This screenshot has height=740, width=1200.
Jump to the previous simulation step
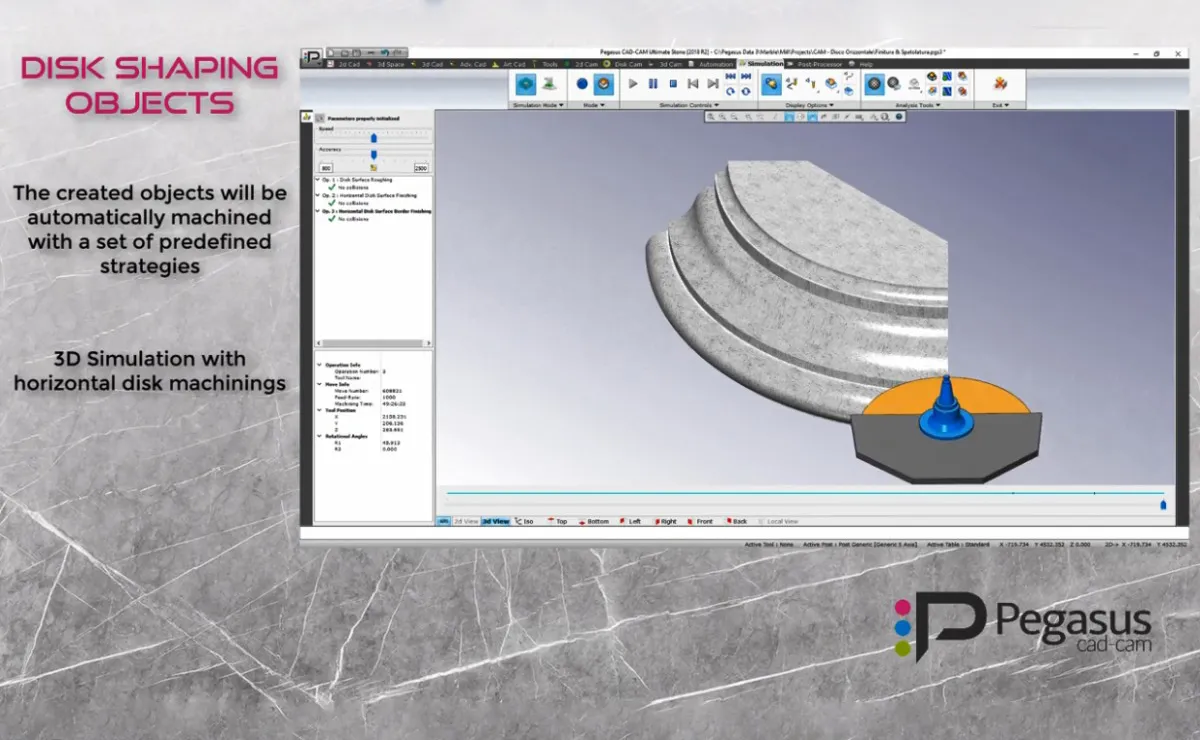(692, 84)
